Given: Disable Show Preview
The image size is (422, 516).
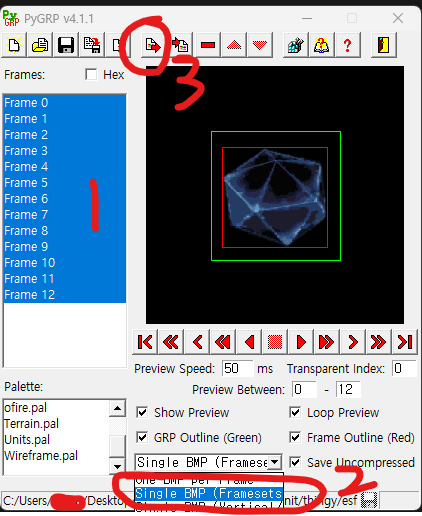Looking at the screenshot, I should pyautogui.click(x=142, y=412).
